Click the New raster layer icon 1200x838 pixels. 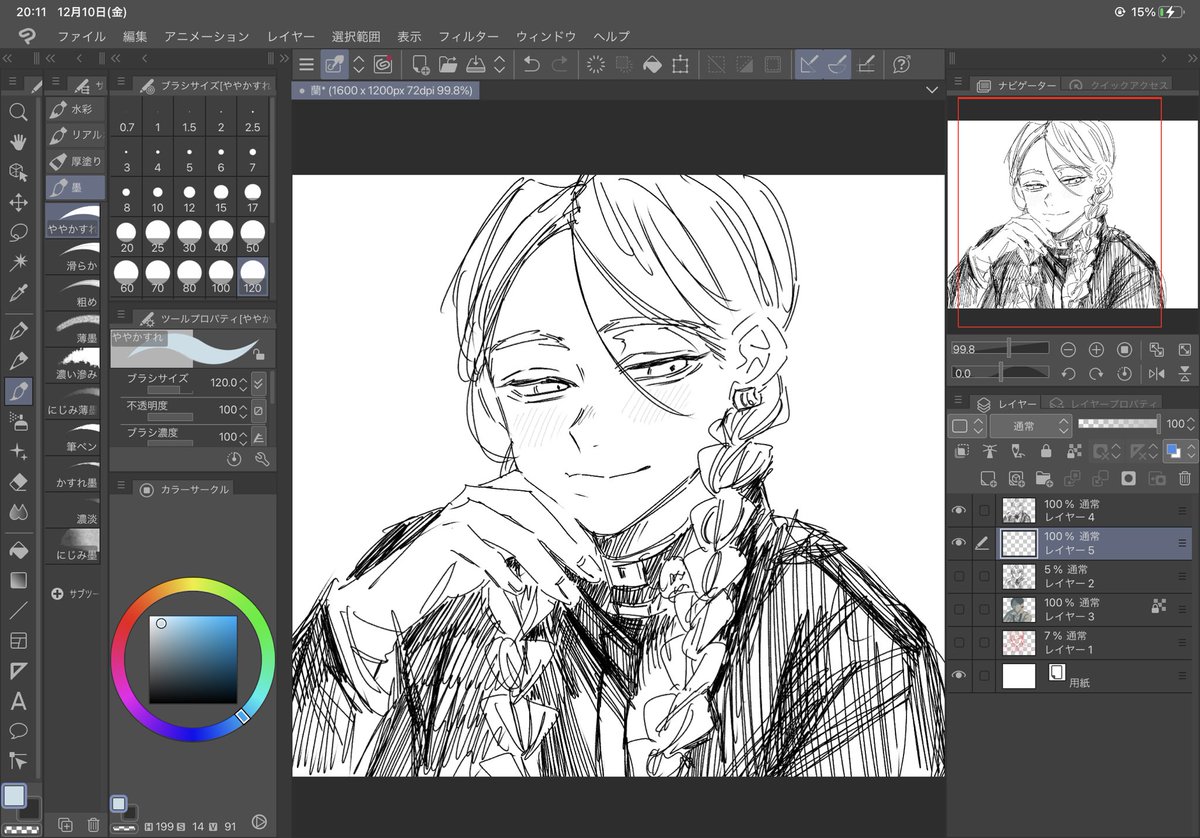988,479
